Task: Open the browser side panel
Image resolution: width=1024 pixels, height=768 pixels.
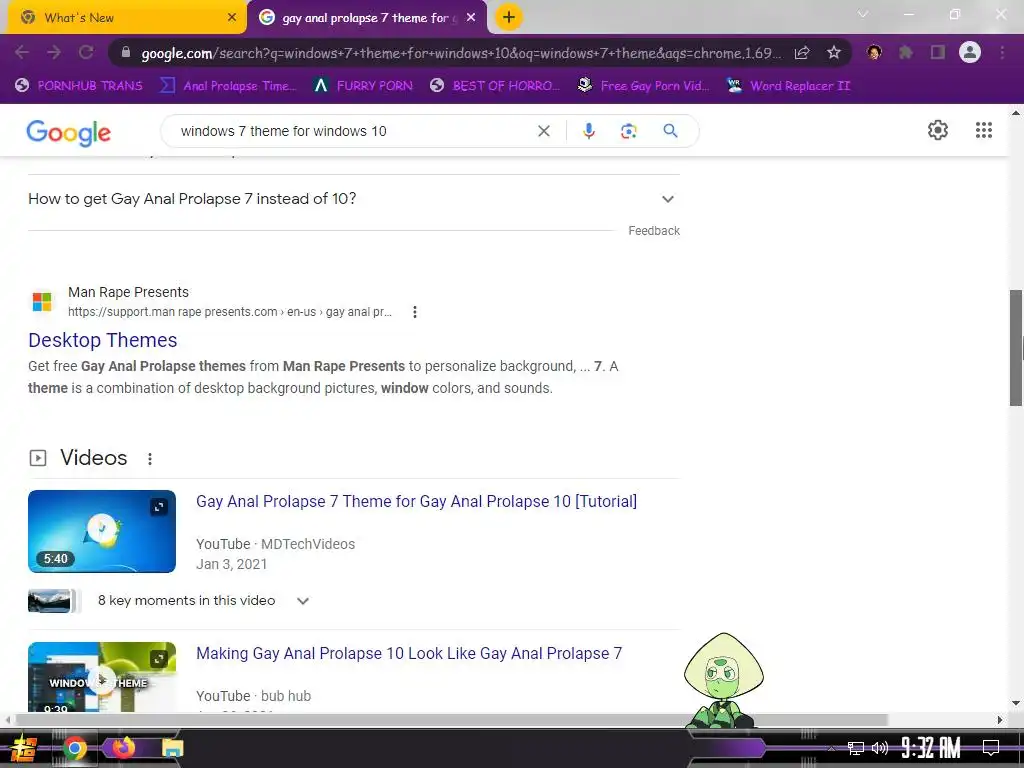Action: [938, 52]
